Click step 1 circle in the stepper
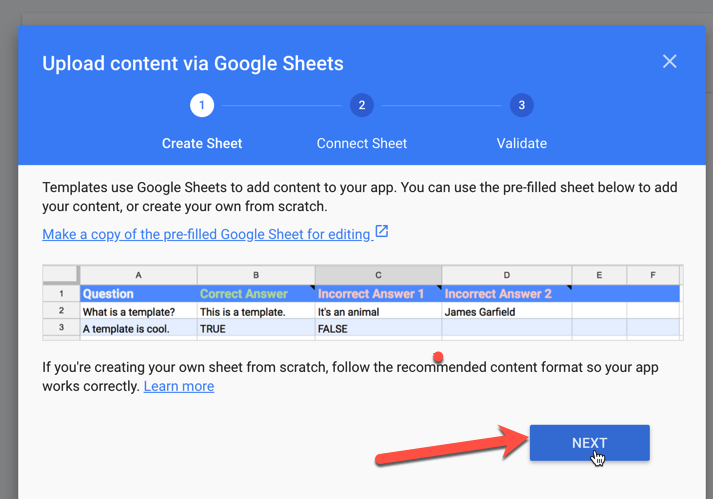The width and height of the screenshot is (713, 499). click(x=202, y=105)
